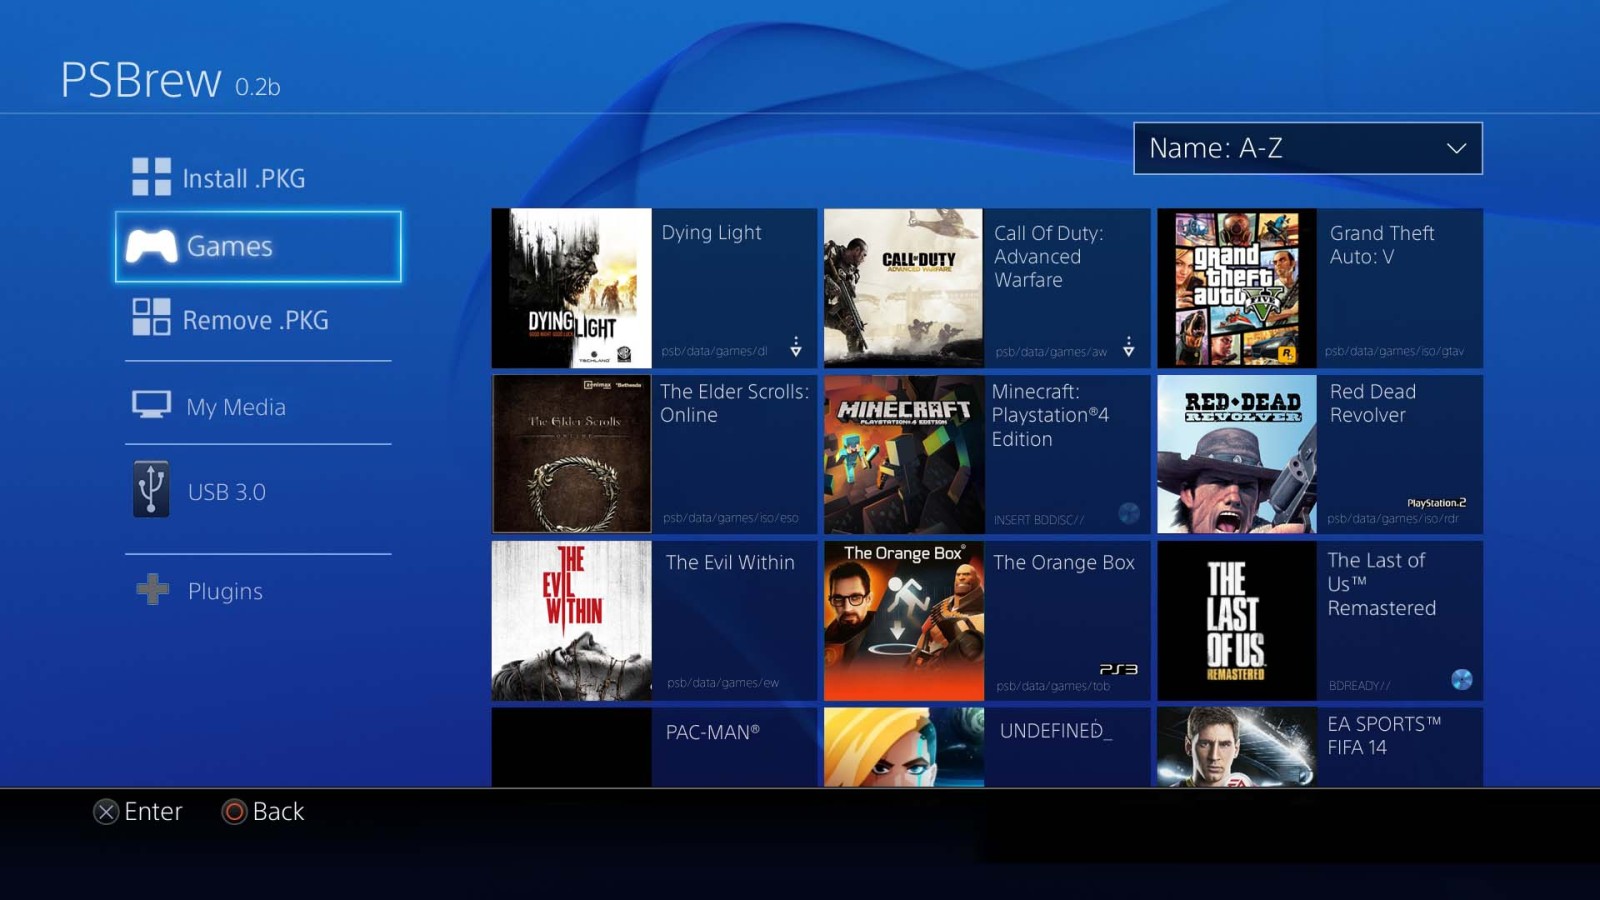Click the Remove .PKG grid icon
1600x900 pixels.
coord(152,317)
